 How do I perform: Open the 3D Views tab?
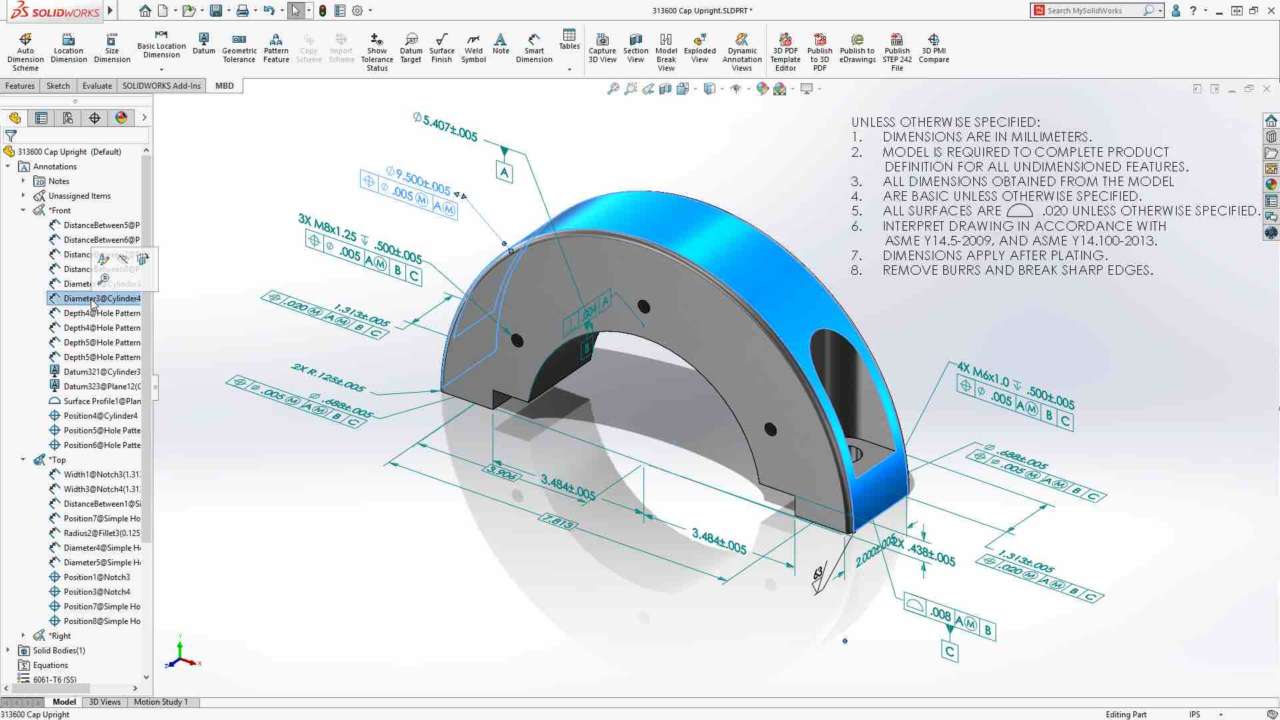[x=105, y=702]
